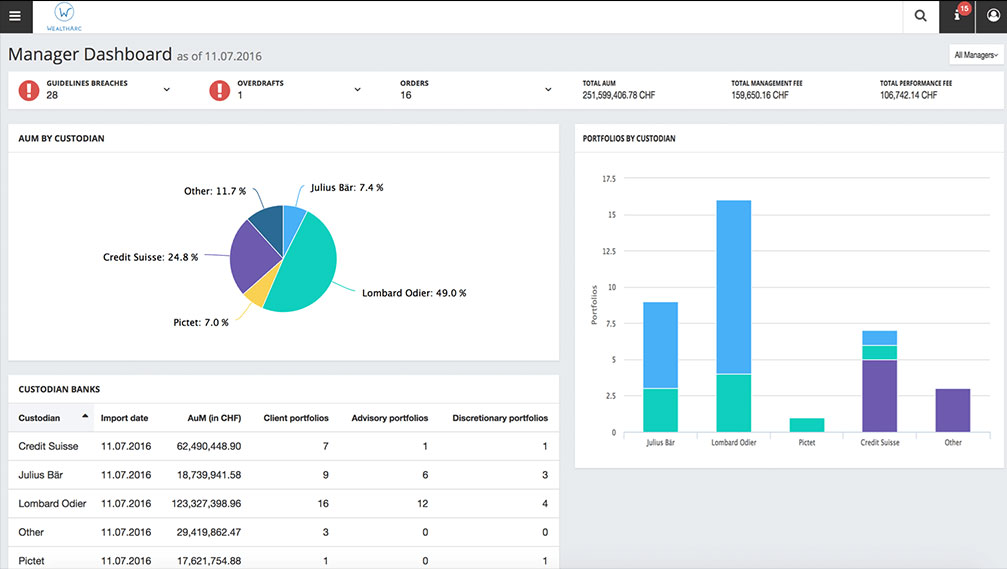Open the user profile icon
Image resolution: width=1007 pixels, height=569 pixels.
click(990, 16)
